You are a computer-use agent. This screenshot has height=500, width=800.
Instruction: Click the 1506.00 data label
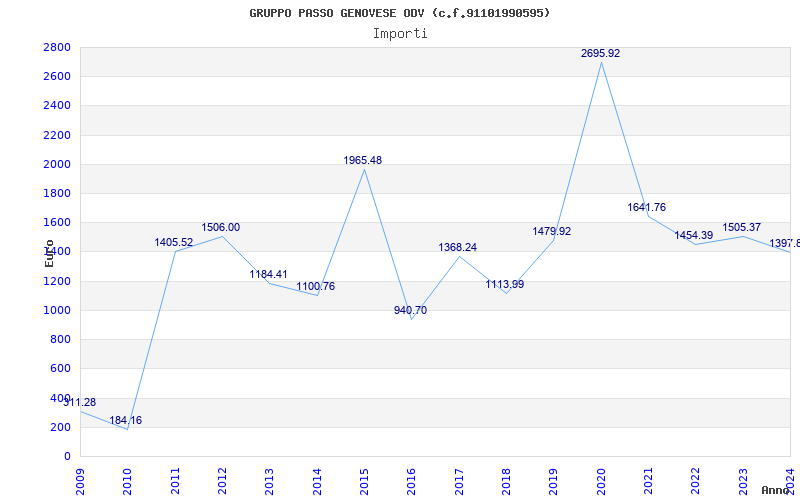220,228
